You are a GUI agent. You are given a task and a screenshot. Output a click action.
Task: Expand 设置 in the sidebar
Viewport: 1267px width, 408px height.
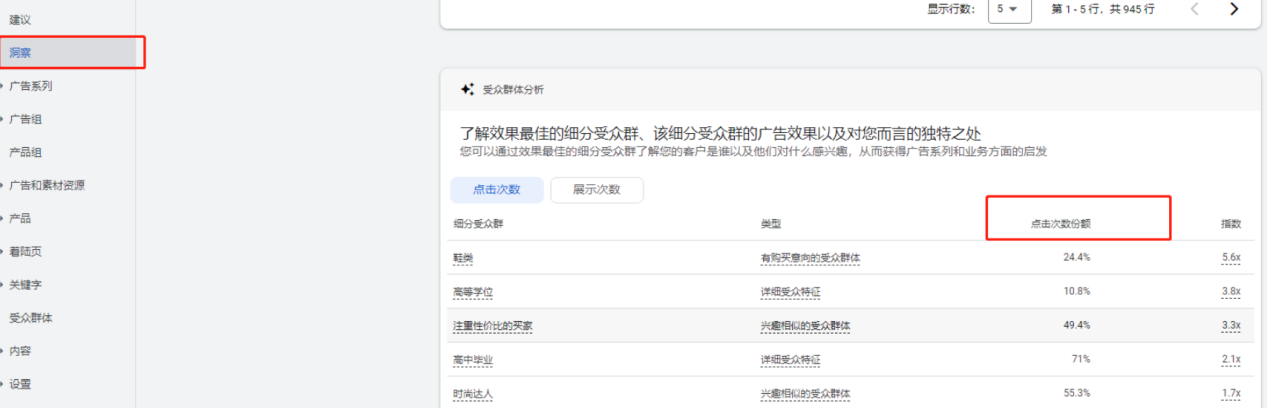click(20, 384)
